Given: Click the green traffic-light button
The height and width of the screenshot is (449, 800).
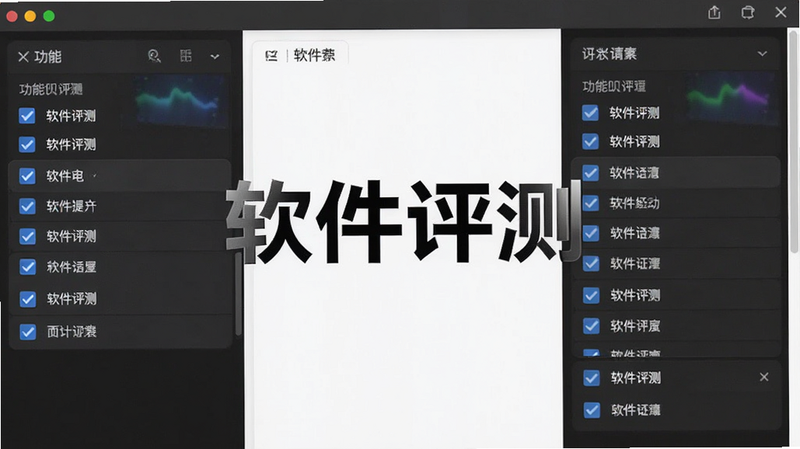Looking at the screenshot, I should (49, 16).
